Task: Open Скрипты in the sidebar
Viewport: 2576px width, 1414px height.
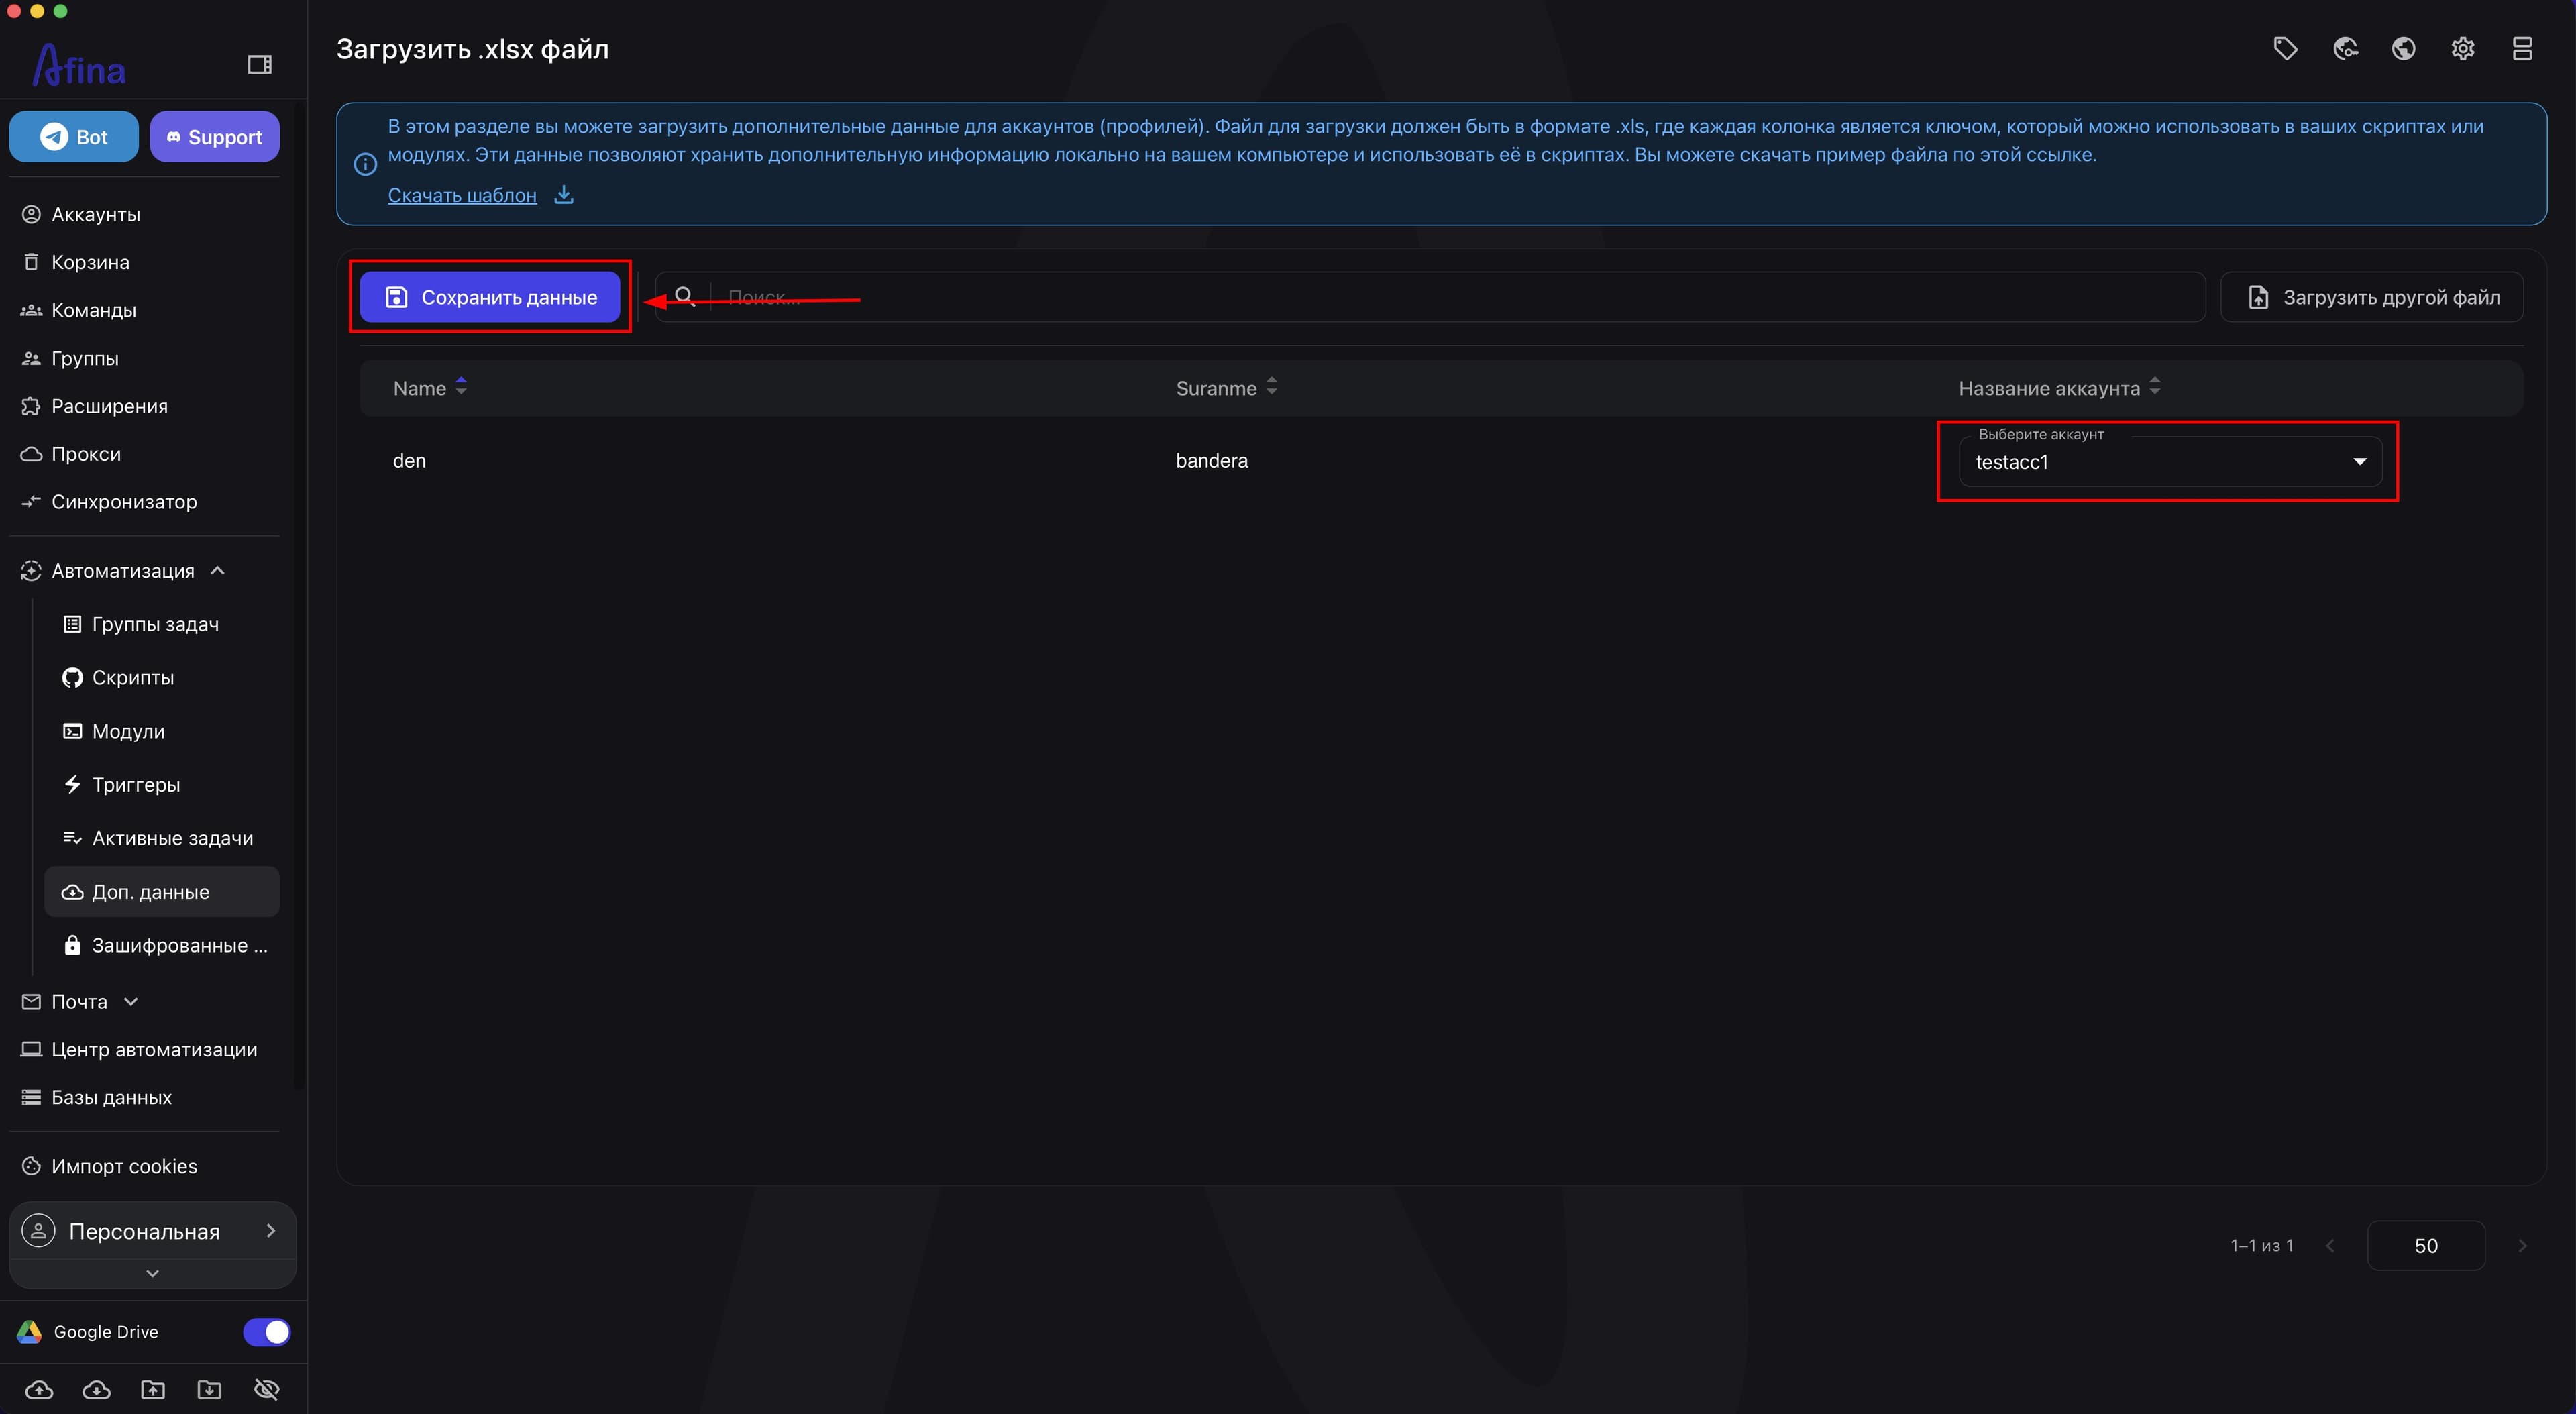Action: click(133, 678)
